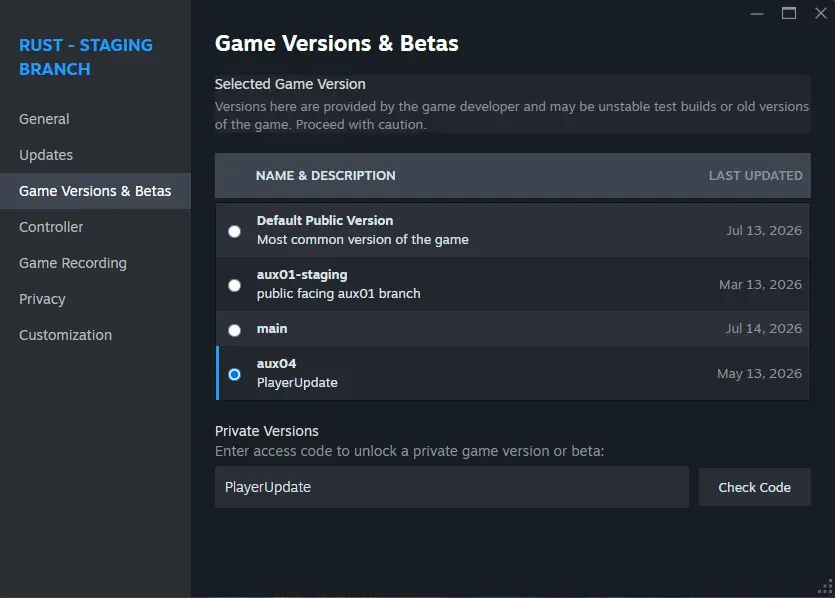This screenshot has height=598, width=835.
Task: Click the LAST UPDATED column header
Action: click(756, 176)
